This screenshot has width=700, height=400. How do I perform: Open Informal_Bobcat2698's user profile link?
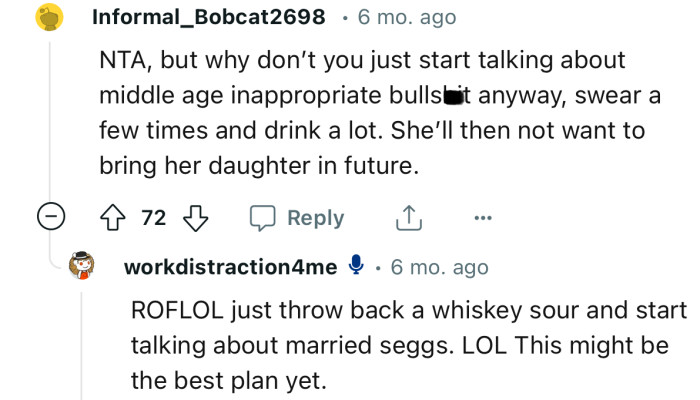(208, 17)
